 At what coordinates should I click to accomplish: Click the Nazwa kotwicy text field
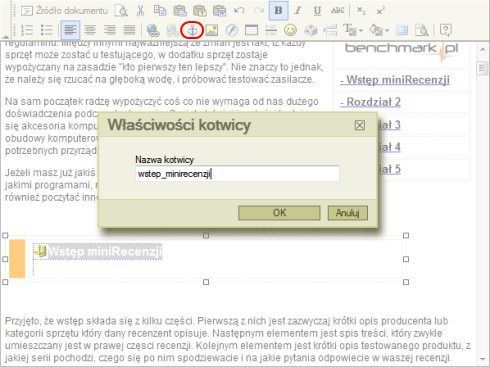[237, 174]
